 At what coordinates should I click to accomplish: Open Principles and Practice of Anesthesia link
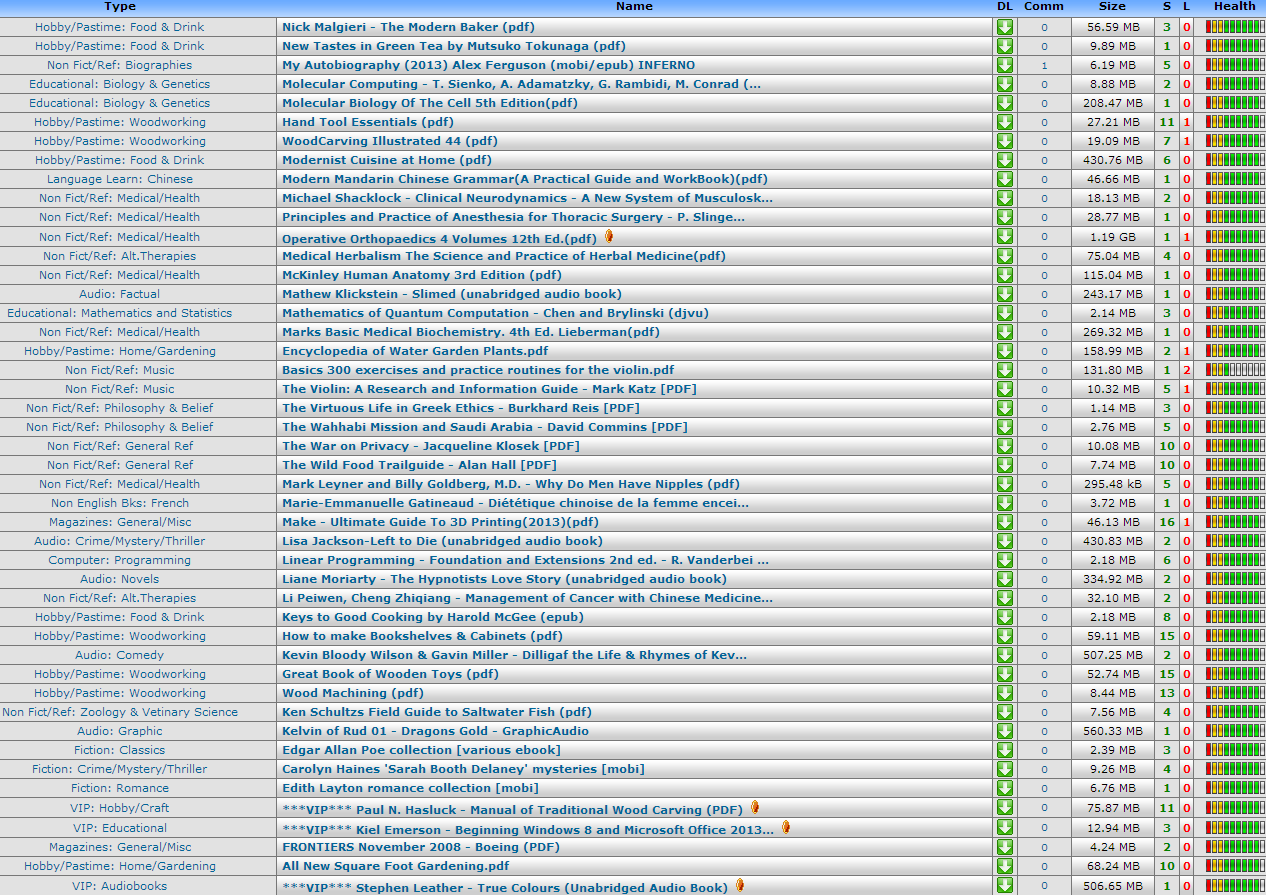513,217
